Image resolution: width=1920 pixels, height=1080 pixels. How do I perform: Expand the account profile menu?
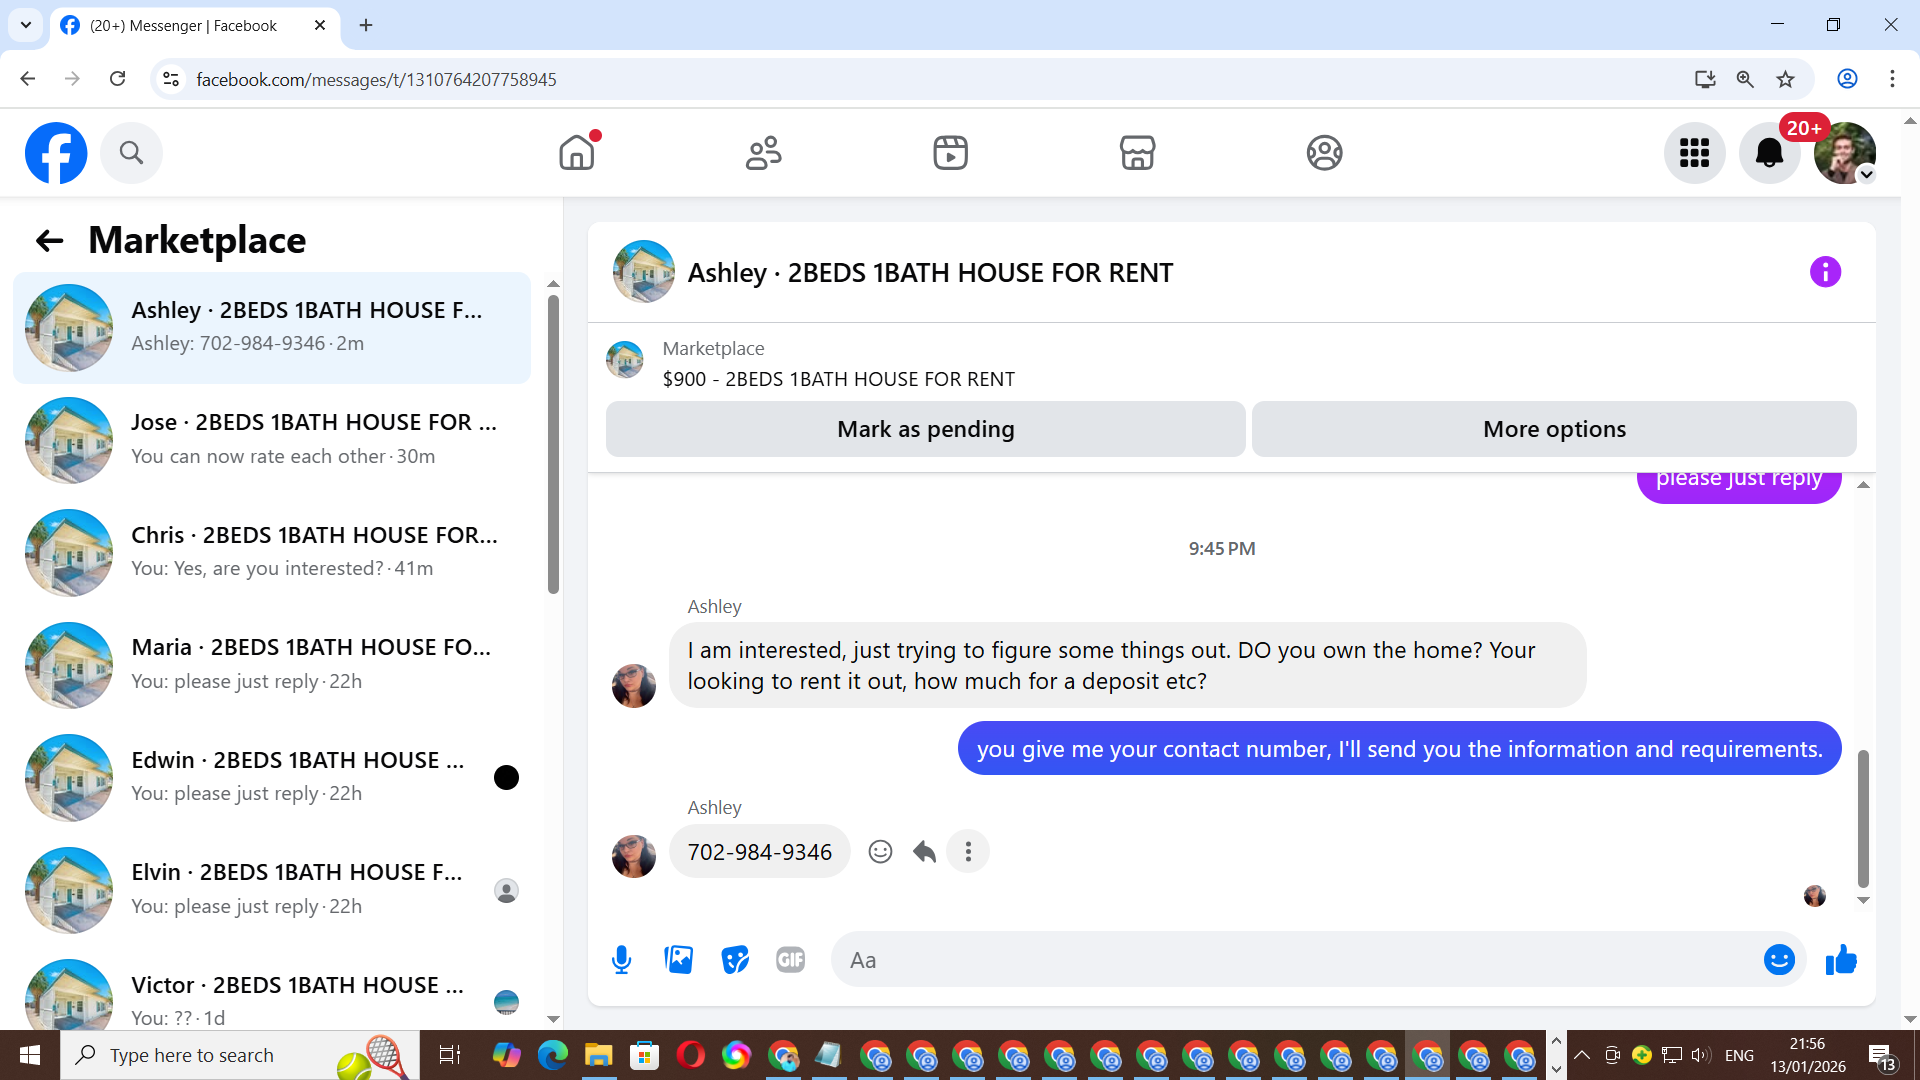[x=1845, y=153]
